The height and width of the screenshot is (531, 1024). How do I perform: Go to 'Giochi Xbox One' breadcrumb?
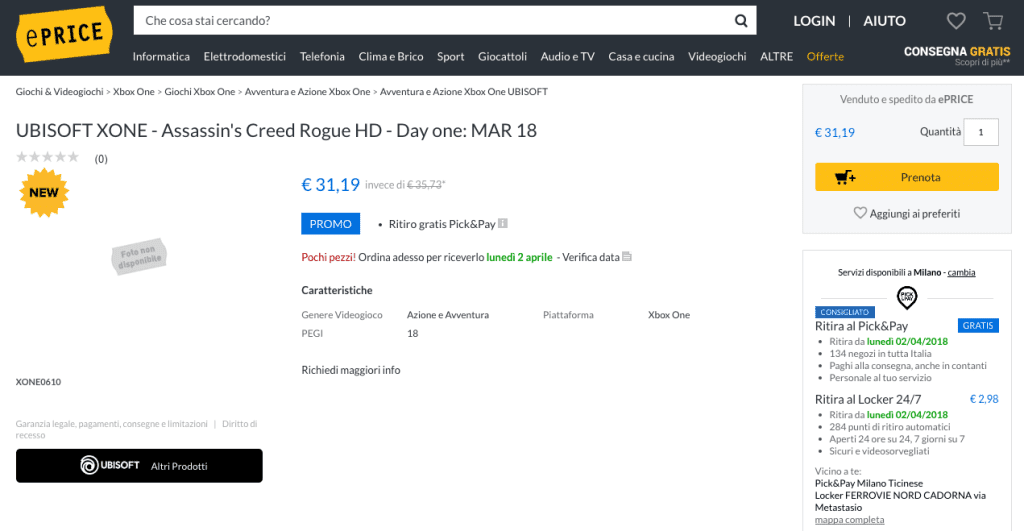point(200,92)
